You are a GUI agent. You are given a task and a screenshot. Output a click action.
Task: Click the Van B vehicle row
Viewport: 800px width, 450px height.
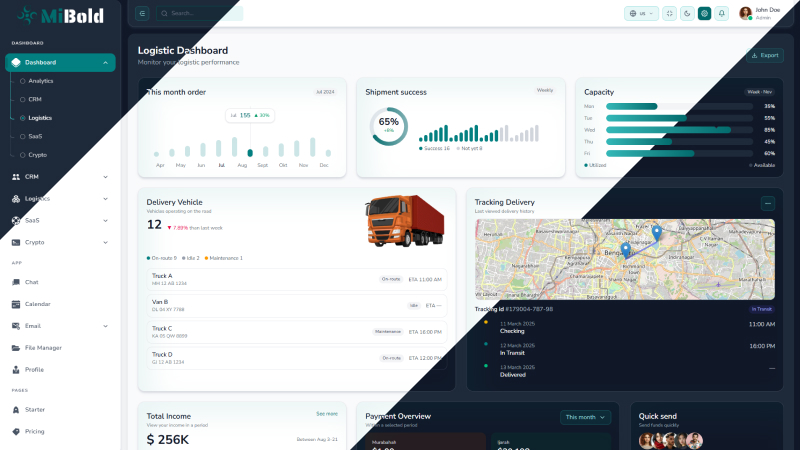click(x=297, y=306)
